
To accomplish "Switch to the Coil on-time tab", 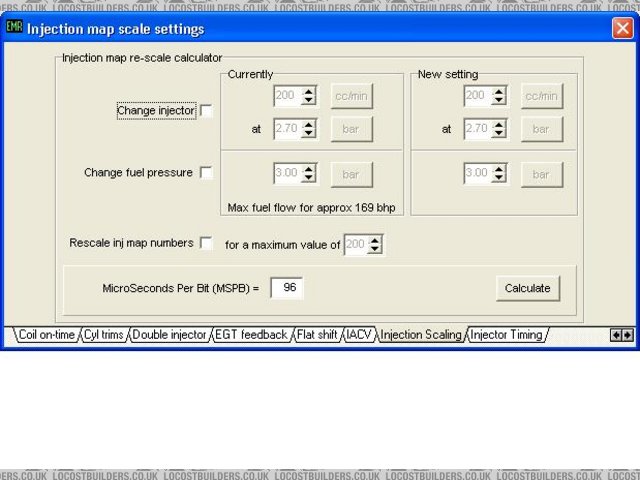I will click(x=47, y=335).
